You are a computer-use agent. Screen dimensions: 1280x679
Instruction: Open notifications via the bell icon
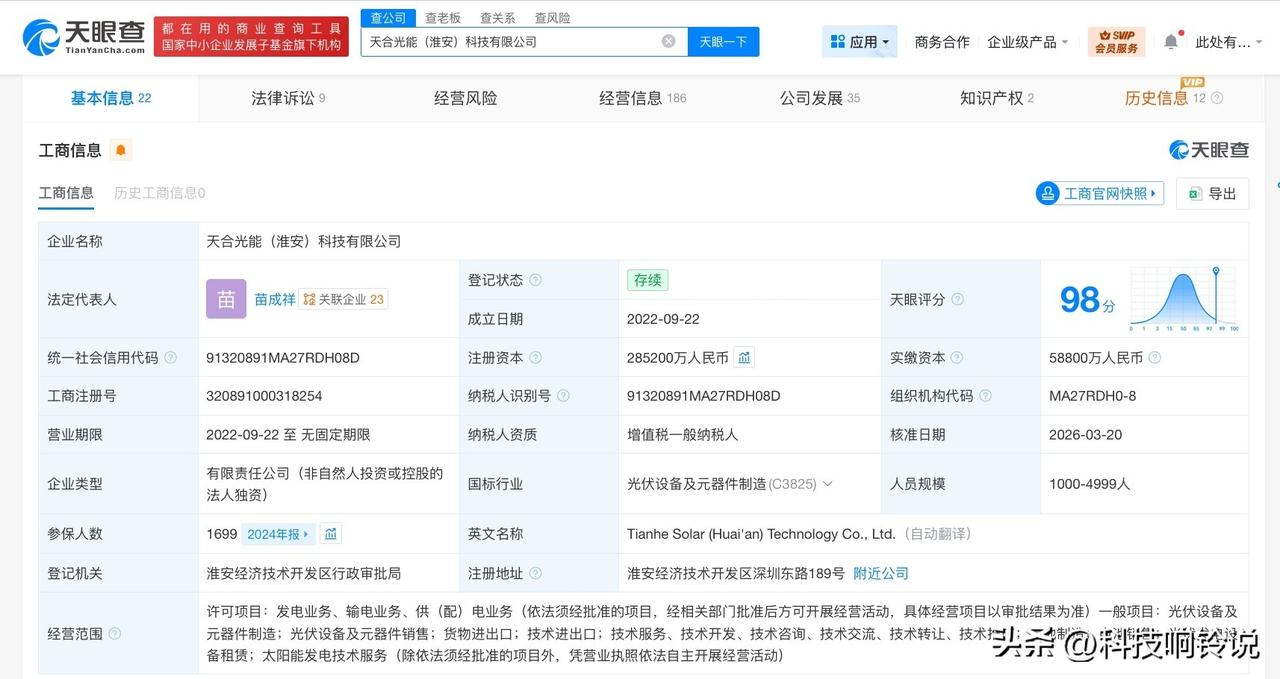[1172, 42]
